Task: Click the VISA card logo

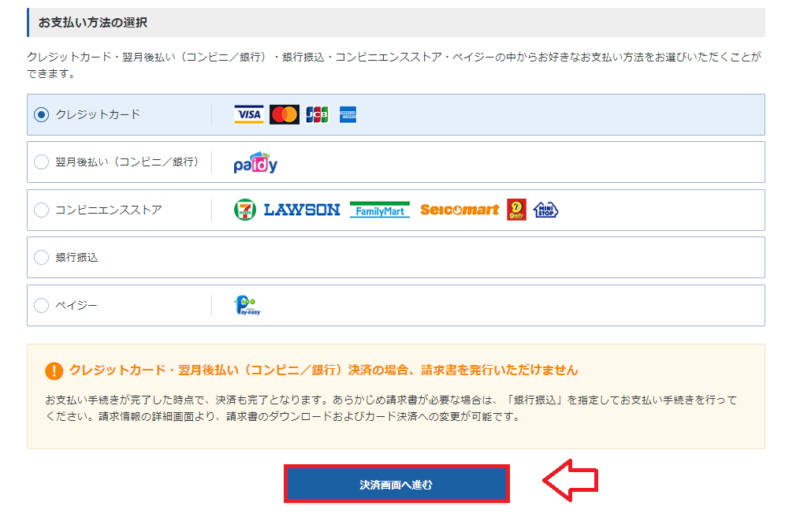Action: 249,114
